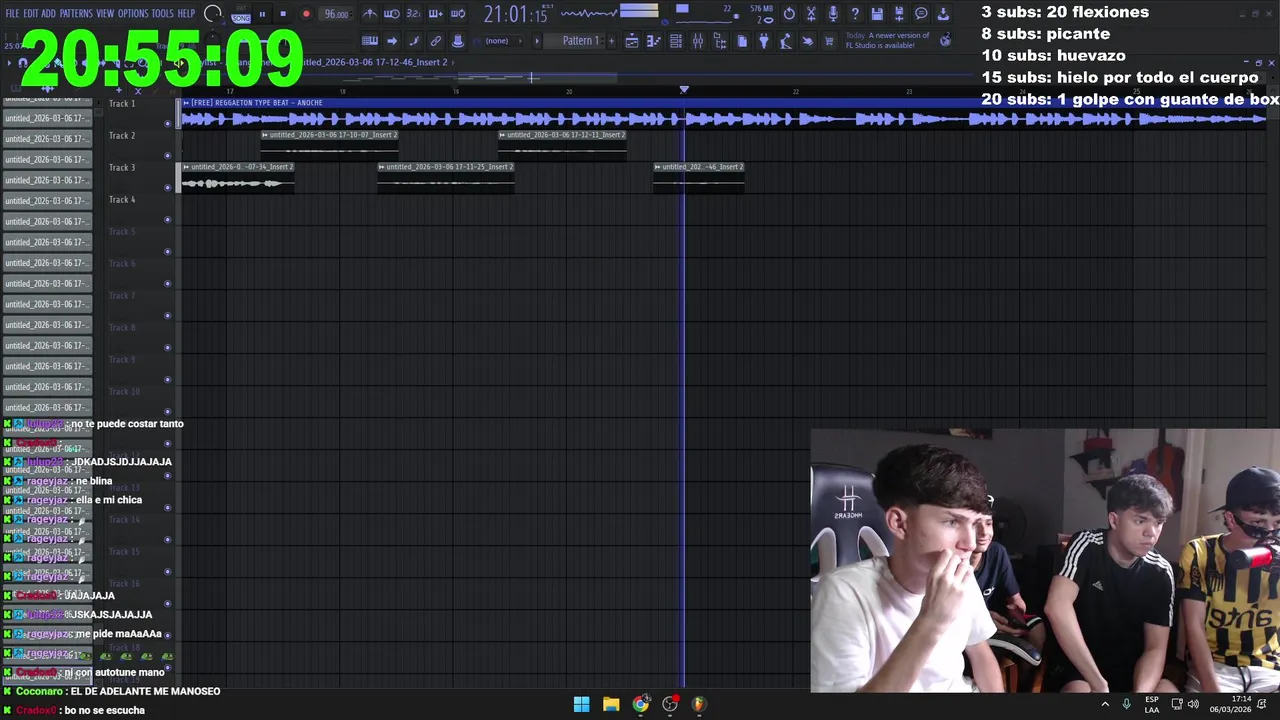1280x720 pixels.
Task: Open the 17-11-25_Insert 2 clip menu arrow
Action: coord(382,167)
